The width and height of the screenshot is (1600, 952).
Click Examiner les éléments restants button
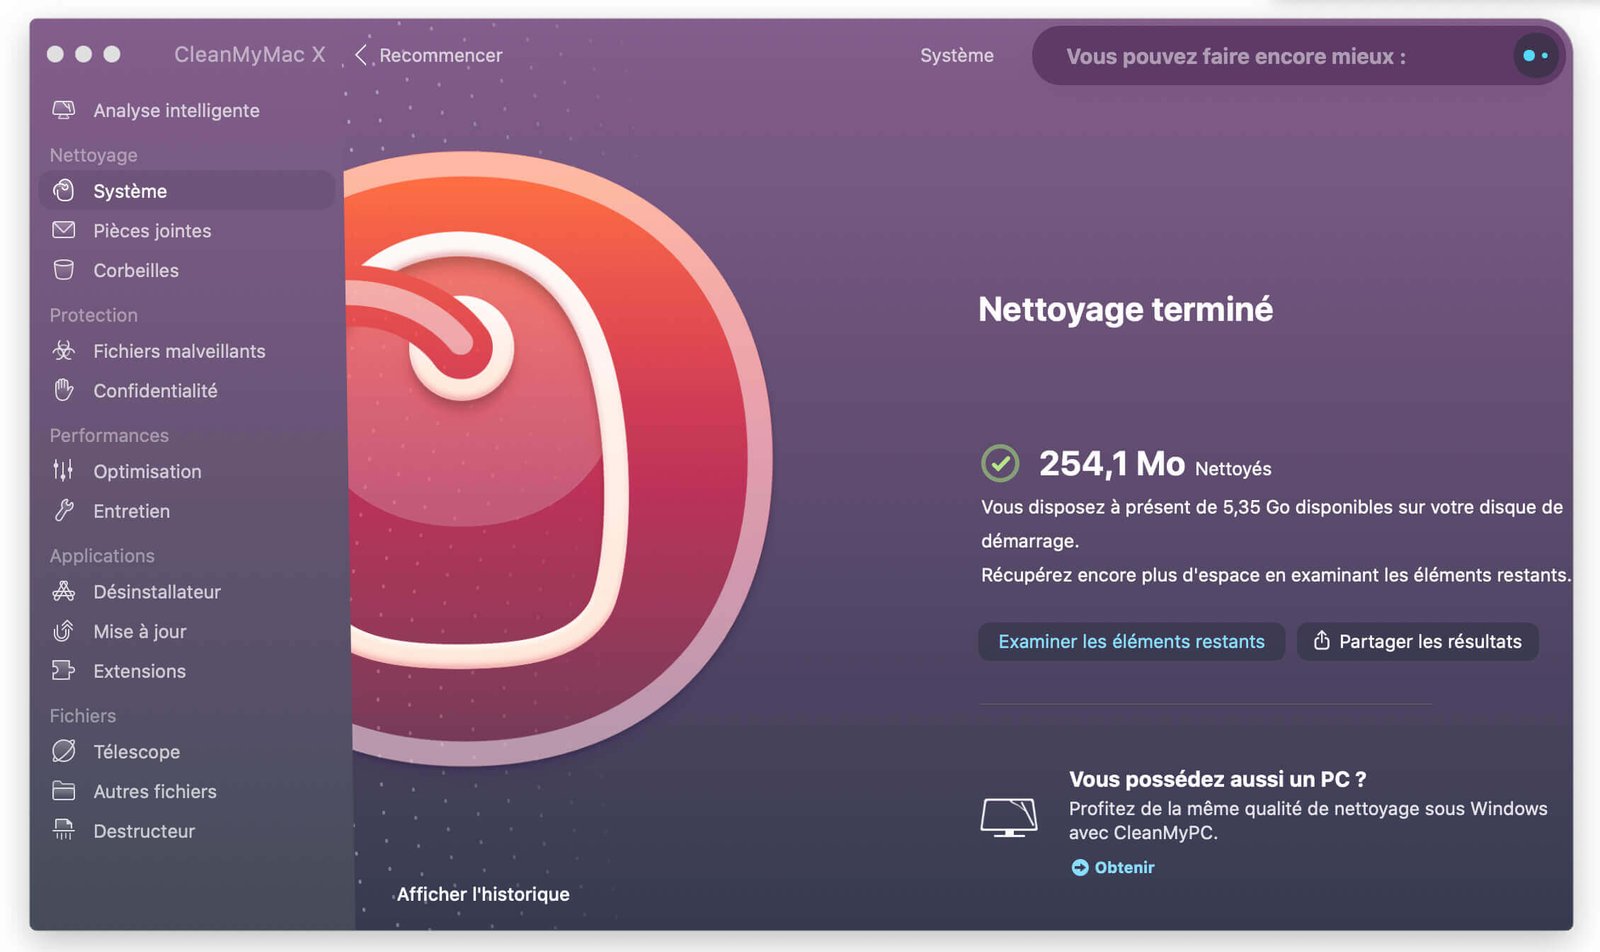click(1131, 641)
